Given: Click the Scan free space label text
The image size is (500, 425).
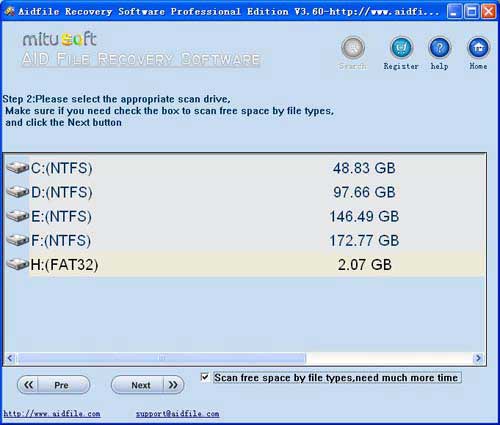Looking at the screenshot, I should tap(336, 378).
